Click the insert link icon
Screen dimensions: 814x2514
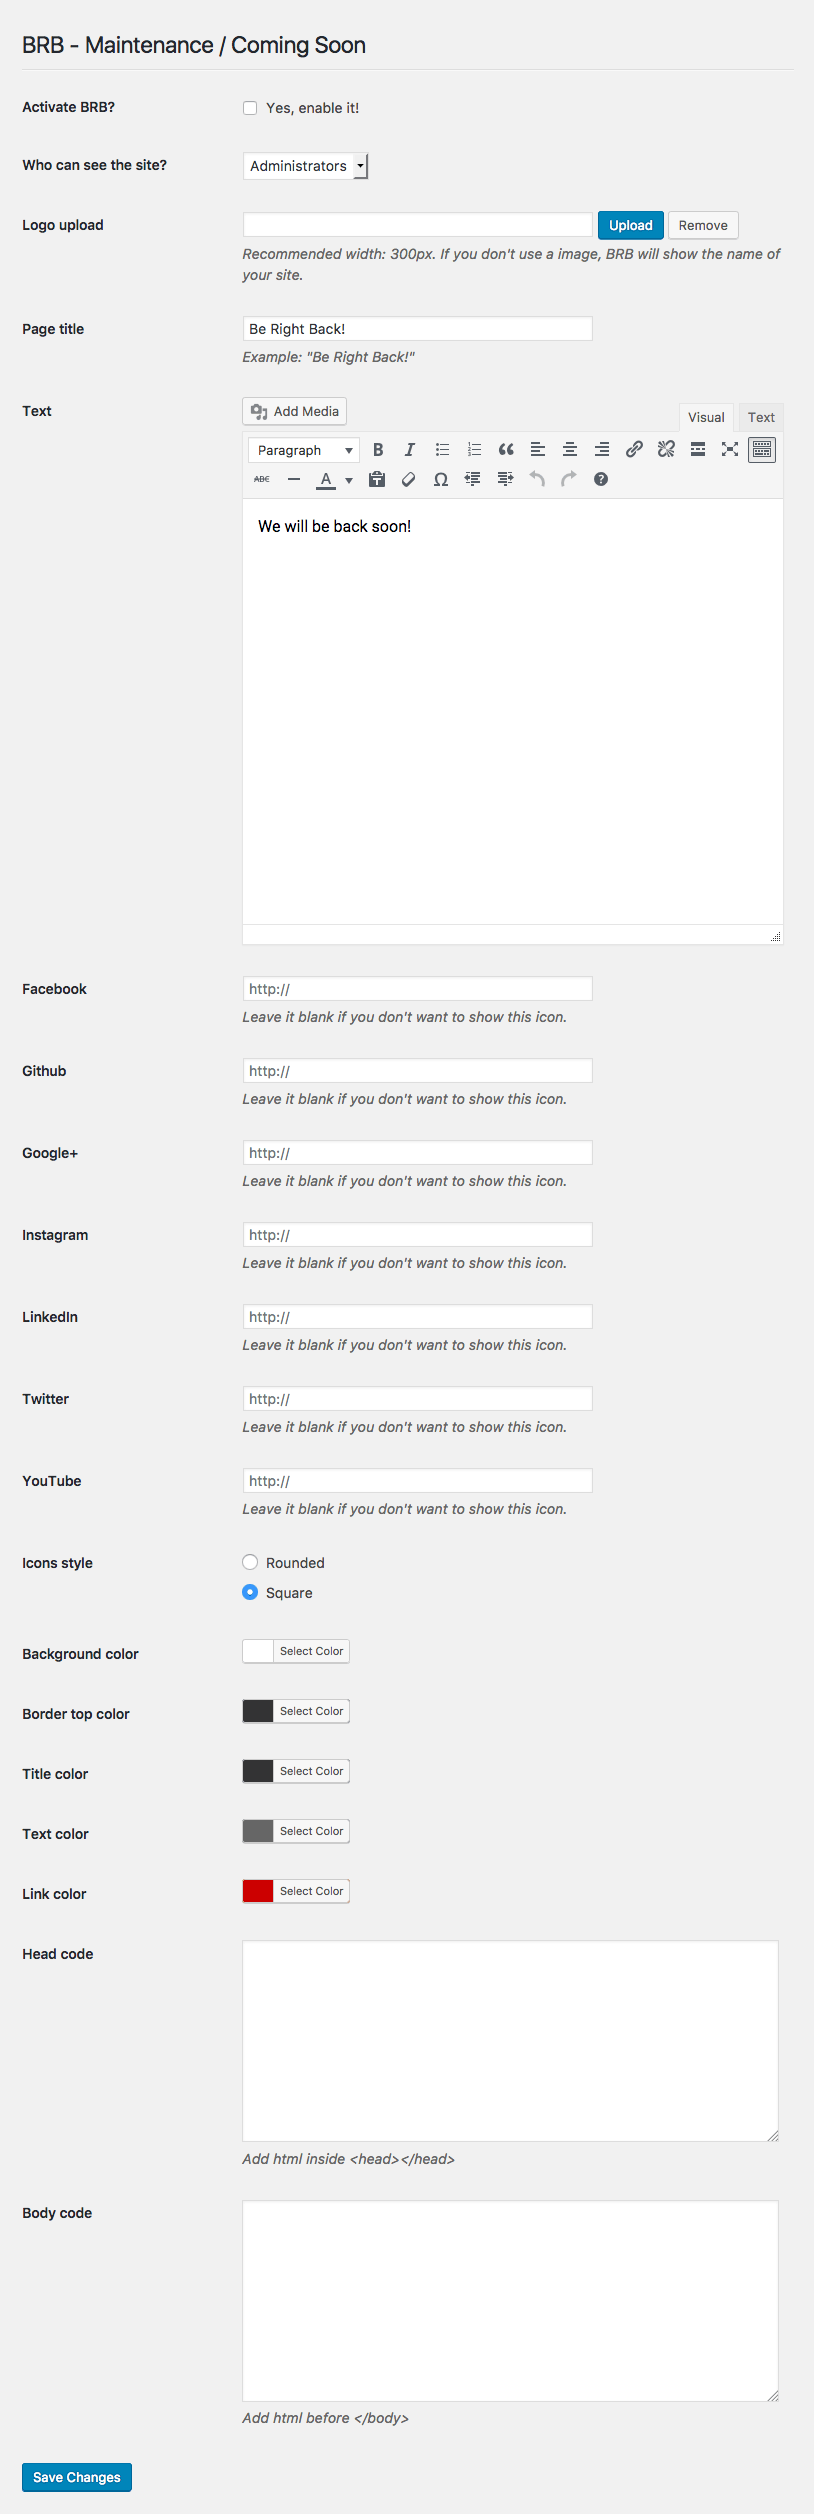click(x=634, y=450)
